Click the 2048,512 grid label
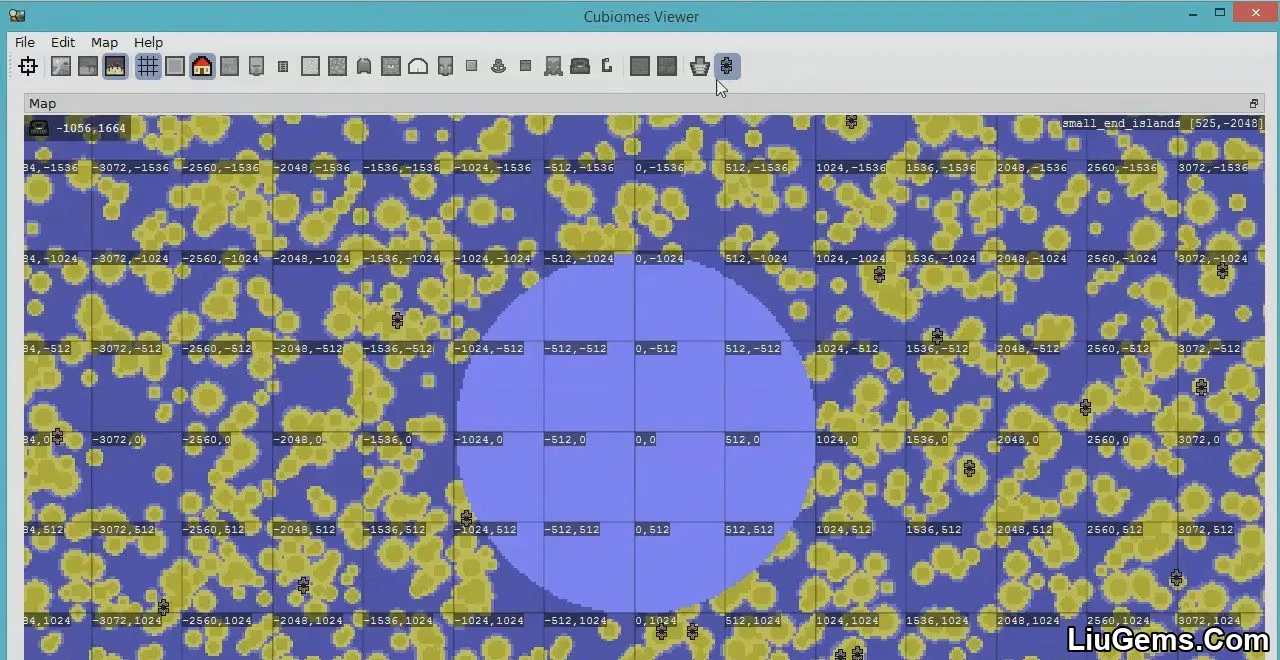The image size is (1280, 660). [x=1024, y=530]
